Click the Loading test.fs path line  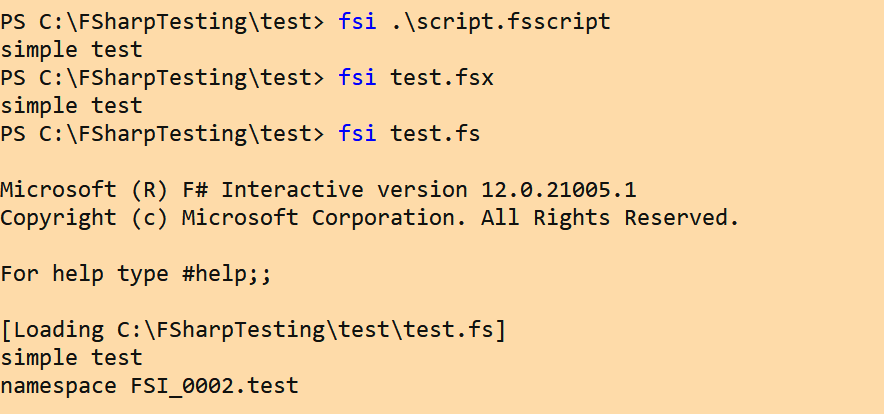(253, 329)
